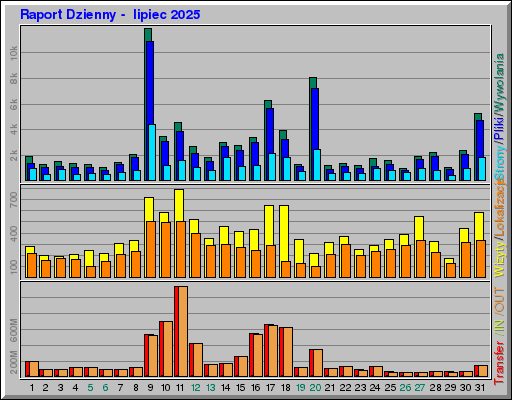The width and height of the screenshot is (512, 400).
Task: Click the day '23' x-axis label
Action: coord(360,388)
